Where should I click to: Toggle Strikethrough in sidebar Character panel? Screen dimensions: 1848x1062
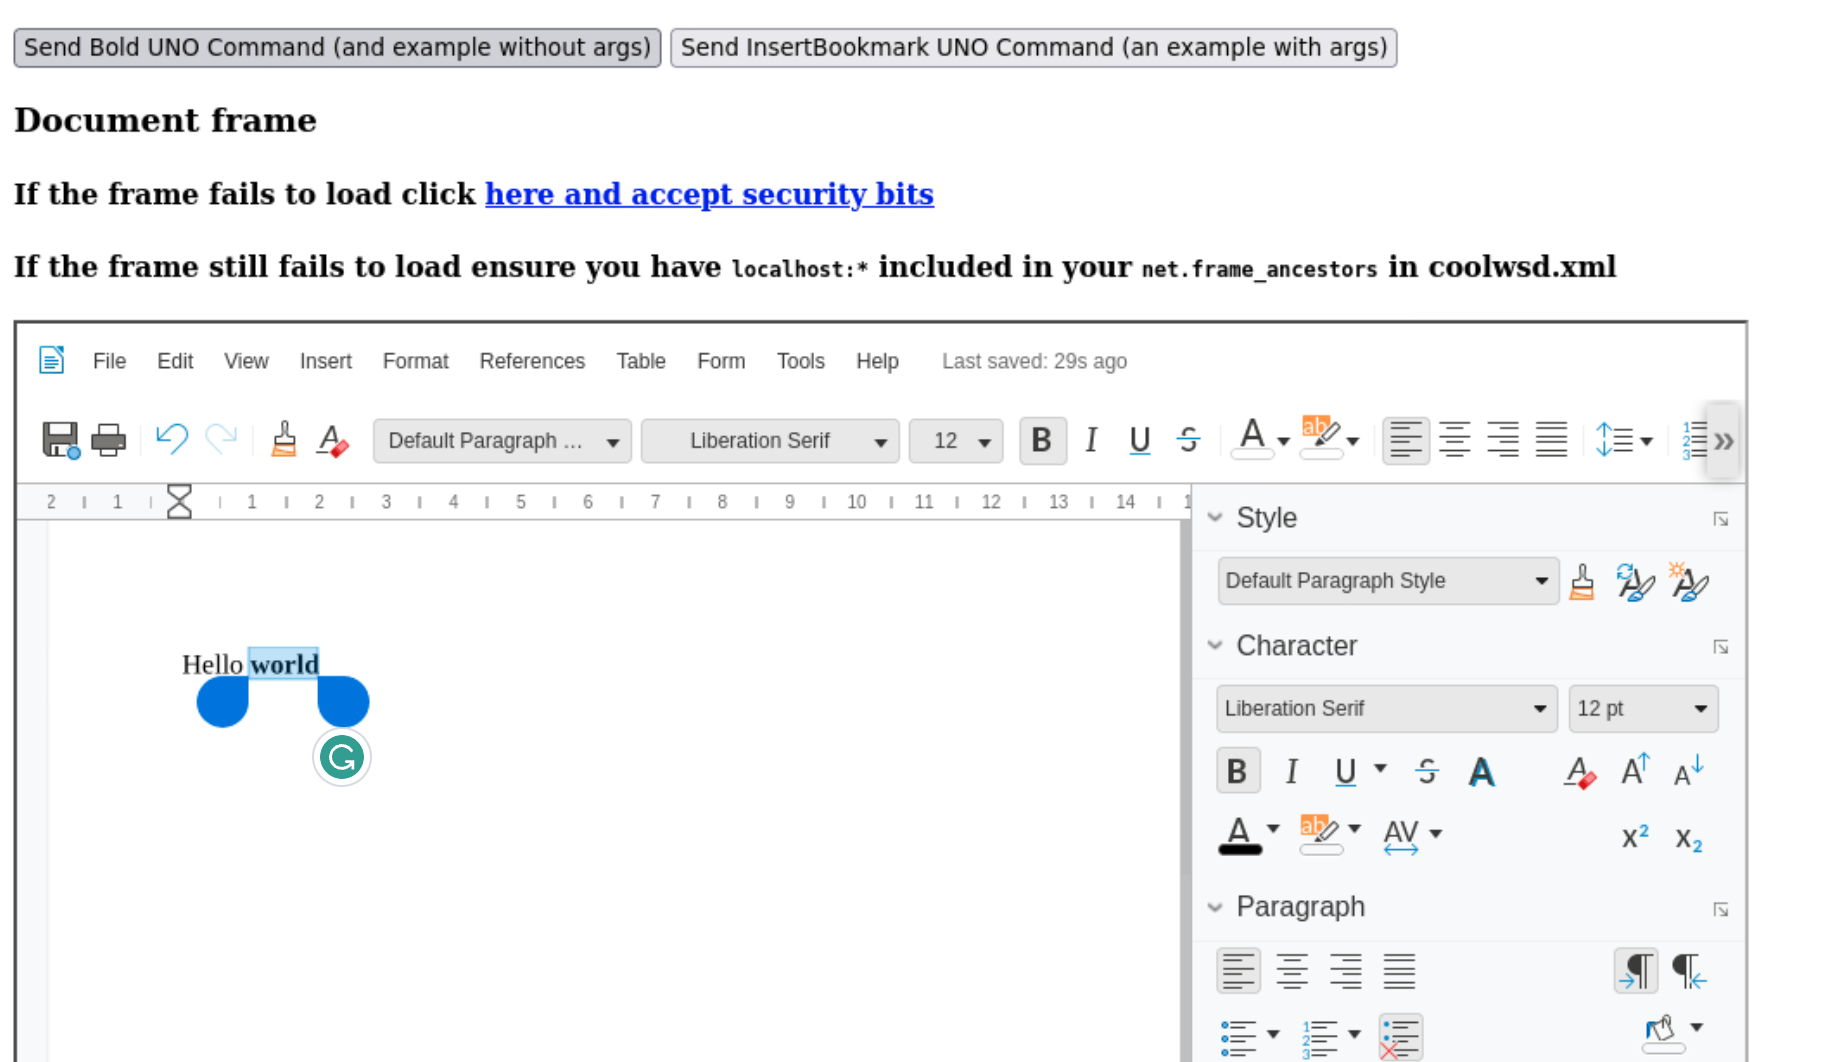point(1427,771)
